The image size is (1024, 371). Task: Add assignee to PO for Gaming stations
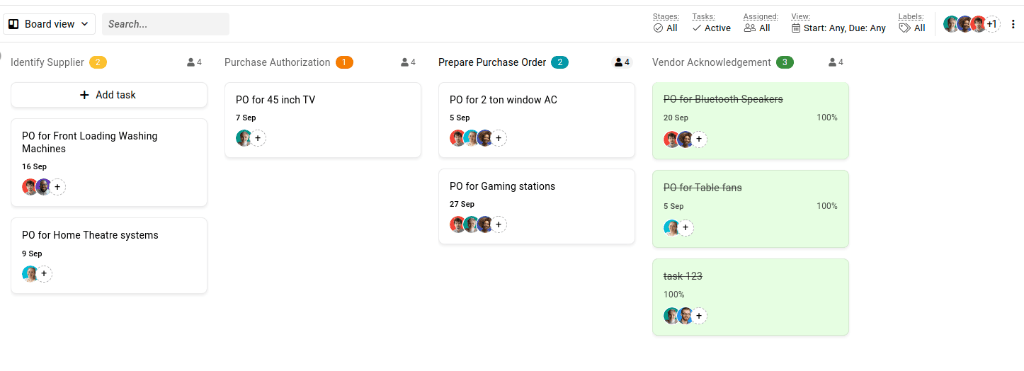tap(499, 225)
